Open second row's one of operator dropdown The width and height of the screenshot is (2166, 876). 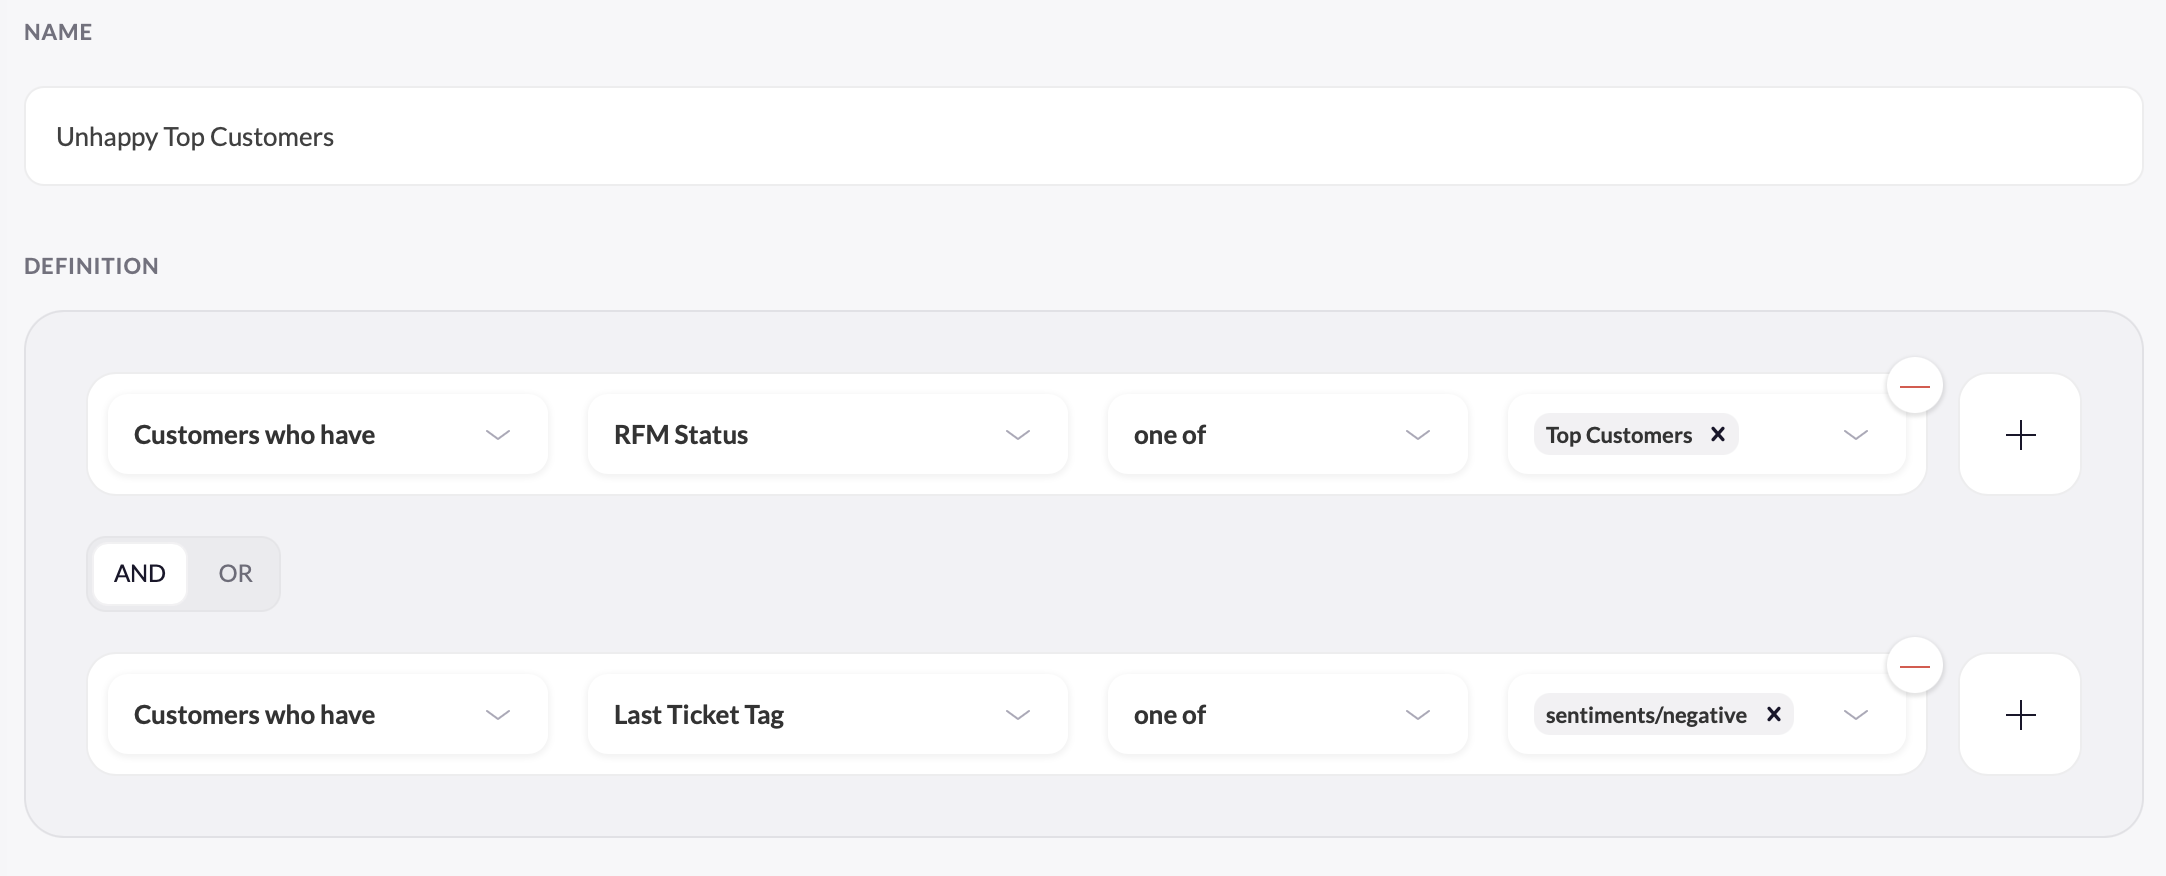pos(1288,714)
